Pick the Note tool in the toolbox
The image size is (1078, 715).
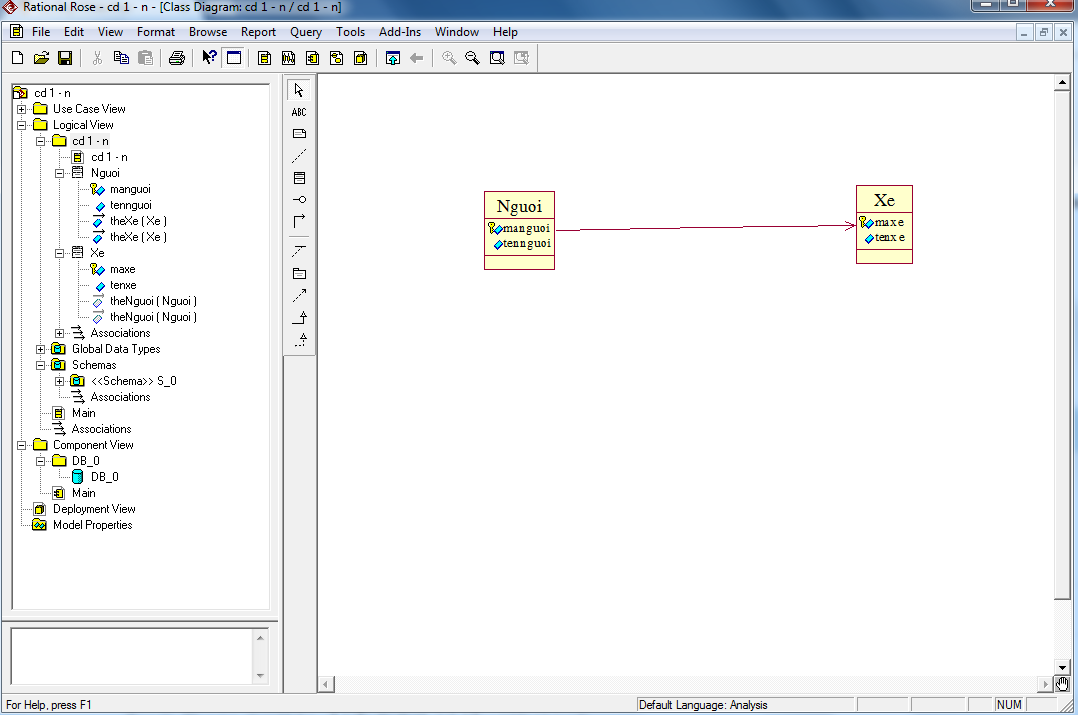(299, 134)
